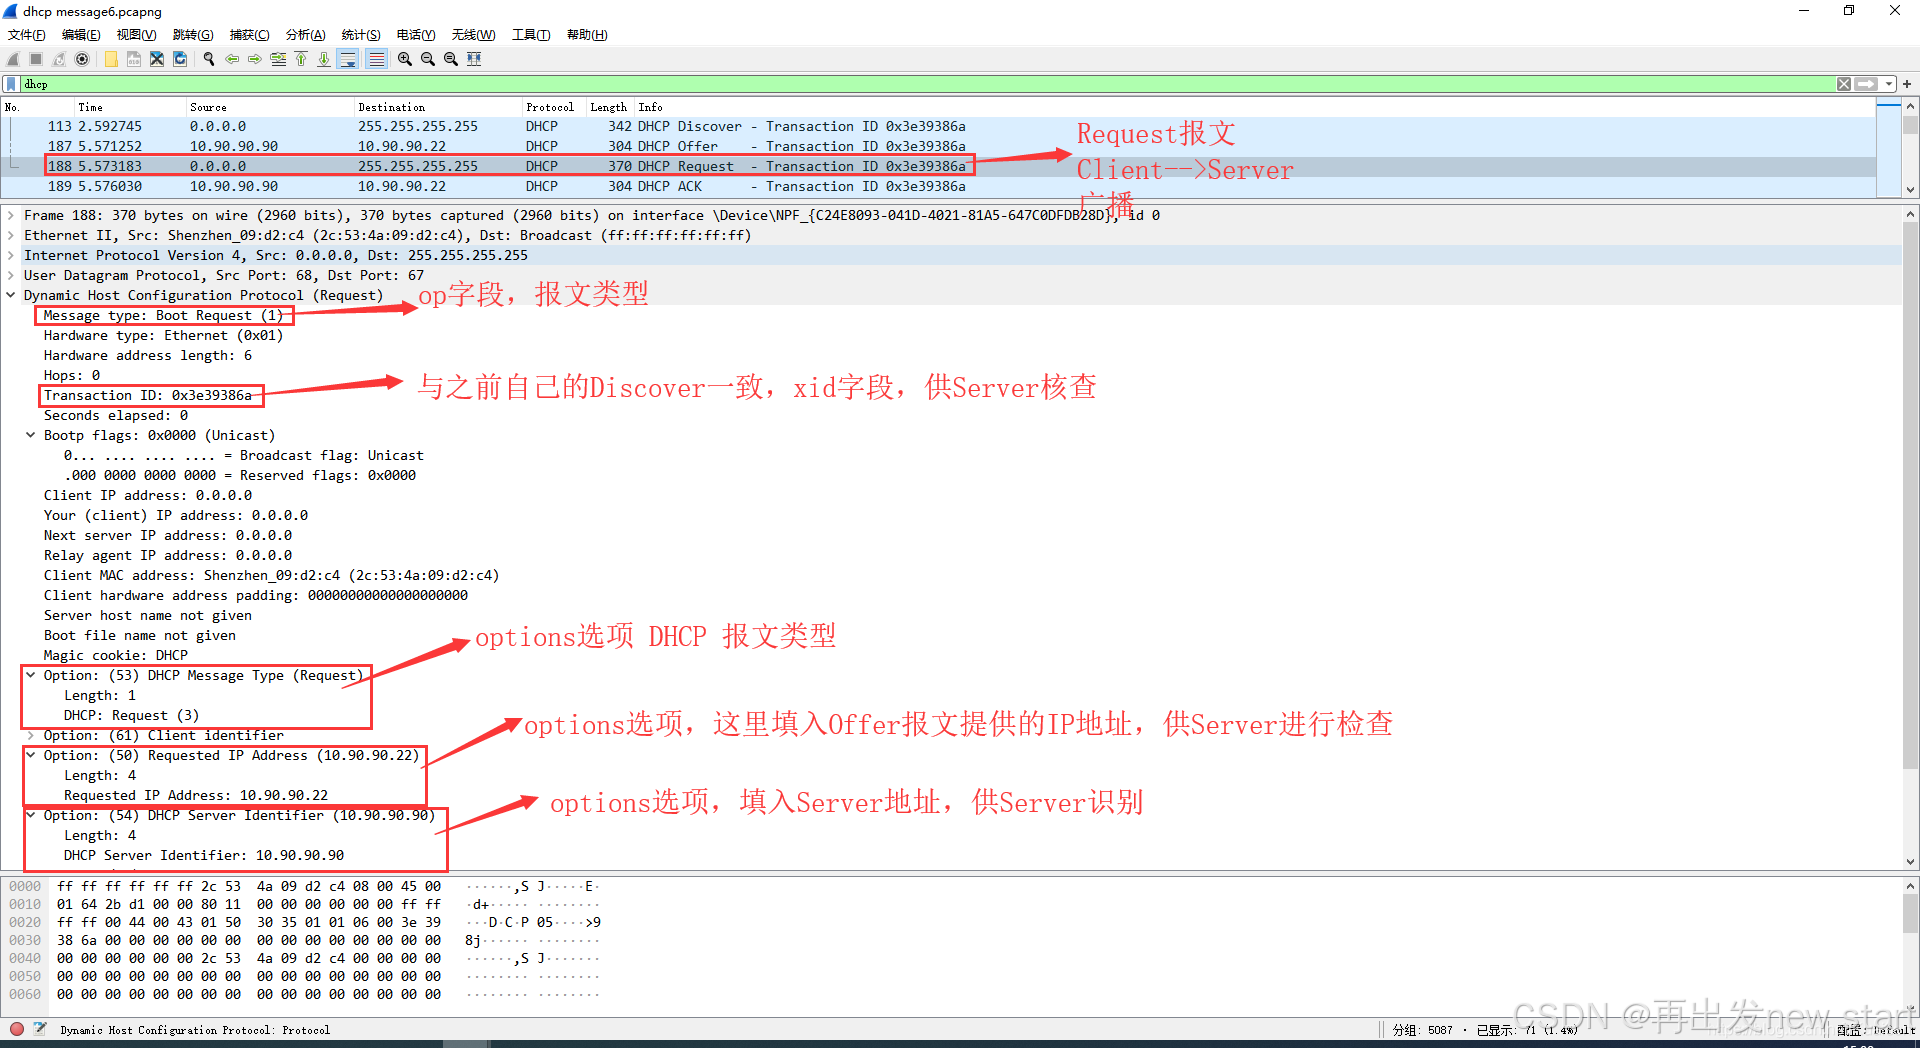This screenshot has height=1048, width=1920.
Task: Open Find Packet magnifier tool
Action: (x=209, y=59)
